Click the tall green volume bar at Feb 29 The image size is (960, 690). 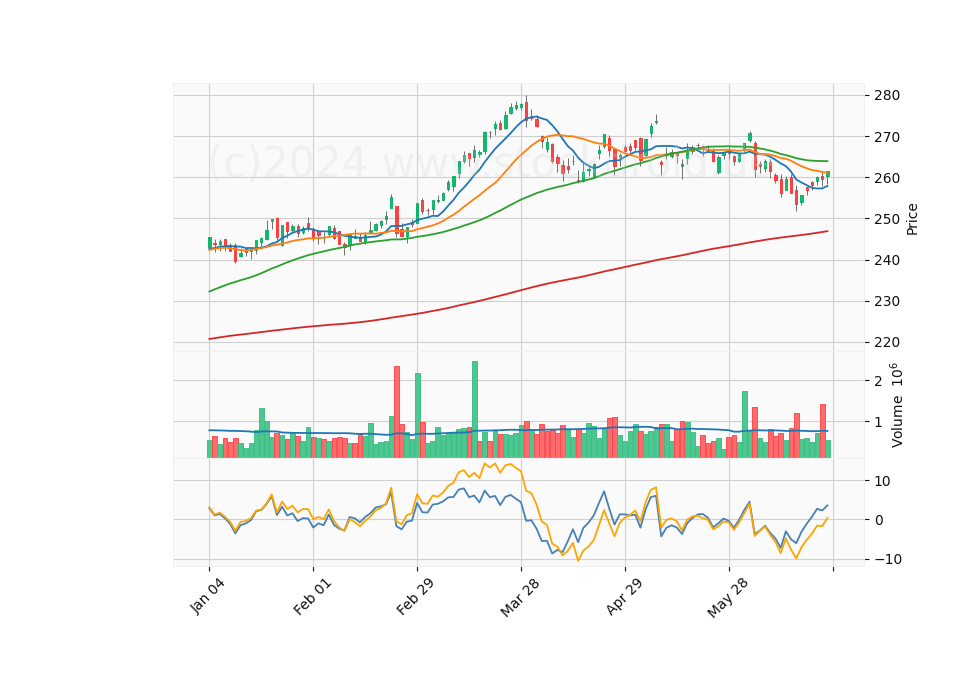click(x=418, y=416)
